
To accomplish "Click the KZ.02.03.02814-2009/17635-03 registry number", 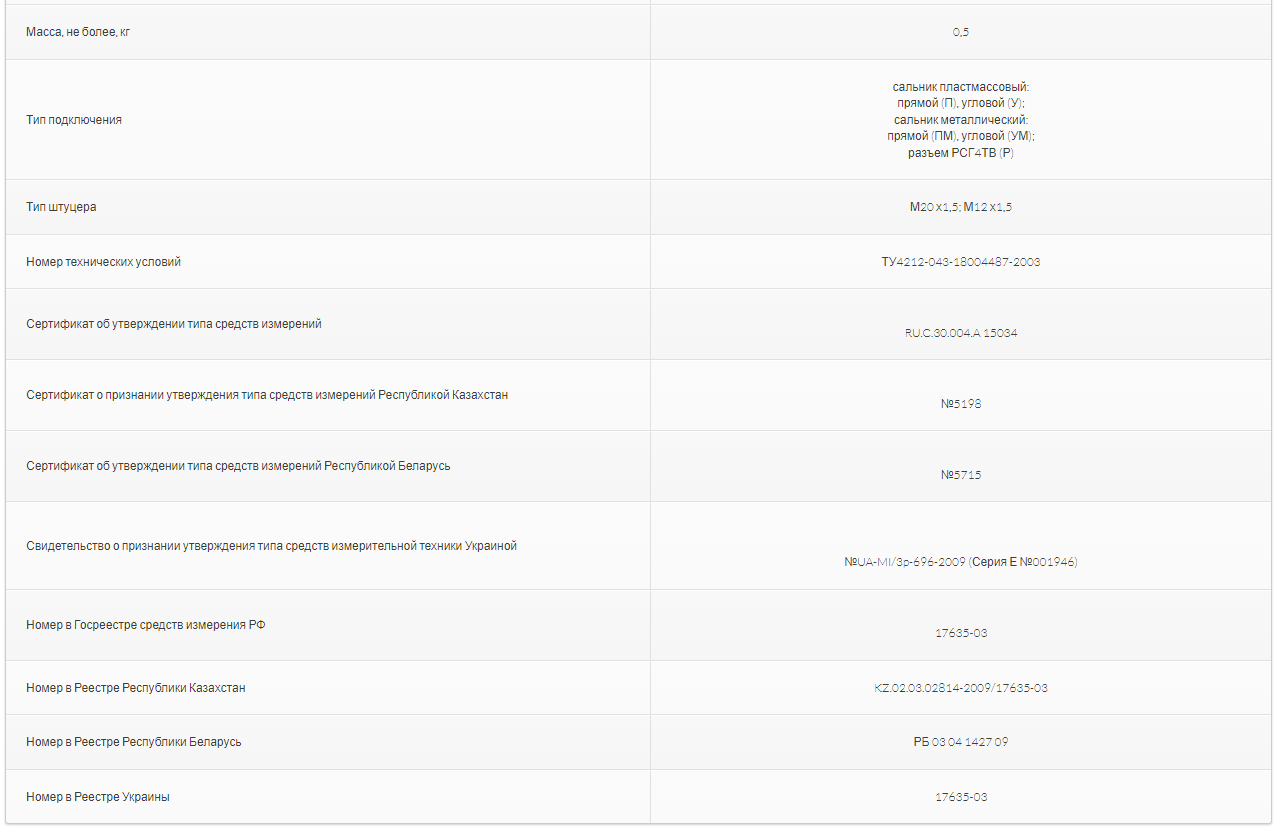I will [960, 688].
